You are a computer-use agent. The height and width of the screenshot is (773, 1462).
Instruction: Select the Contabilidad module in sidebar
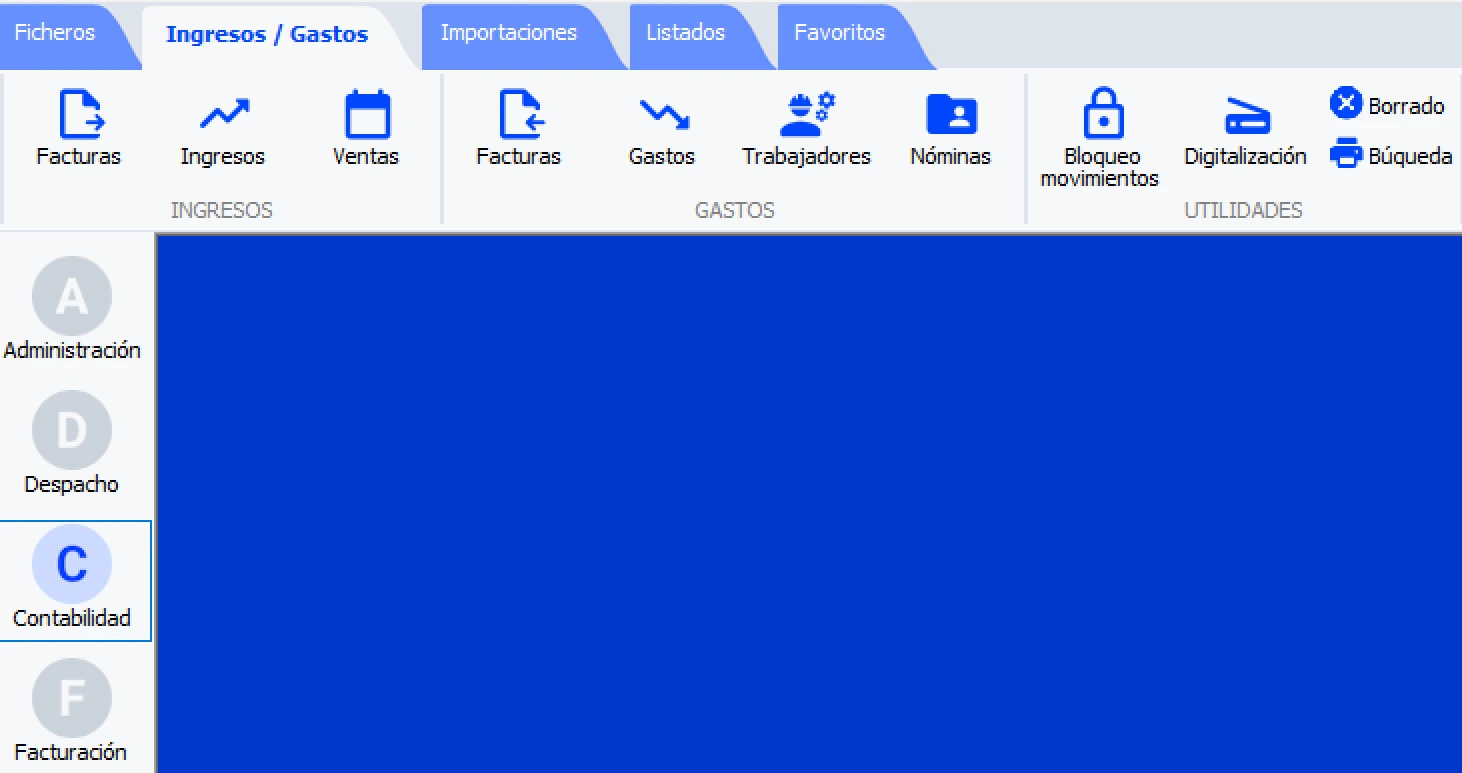pos(72,580)
